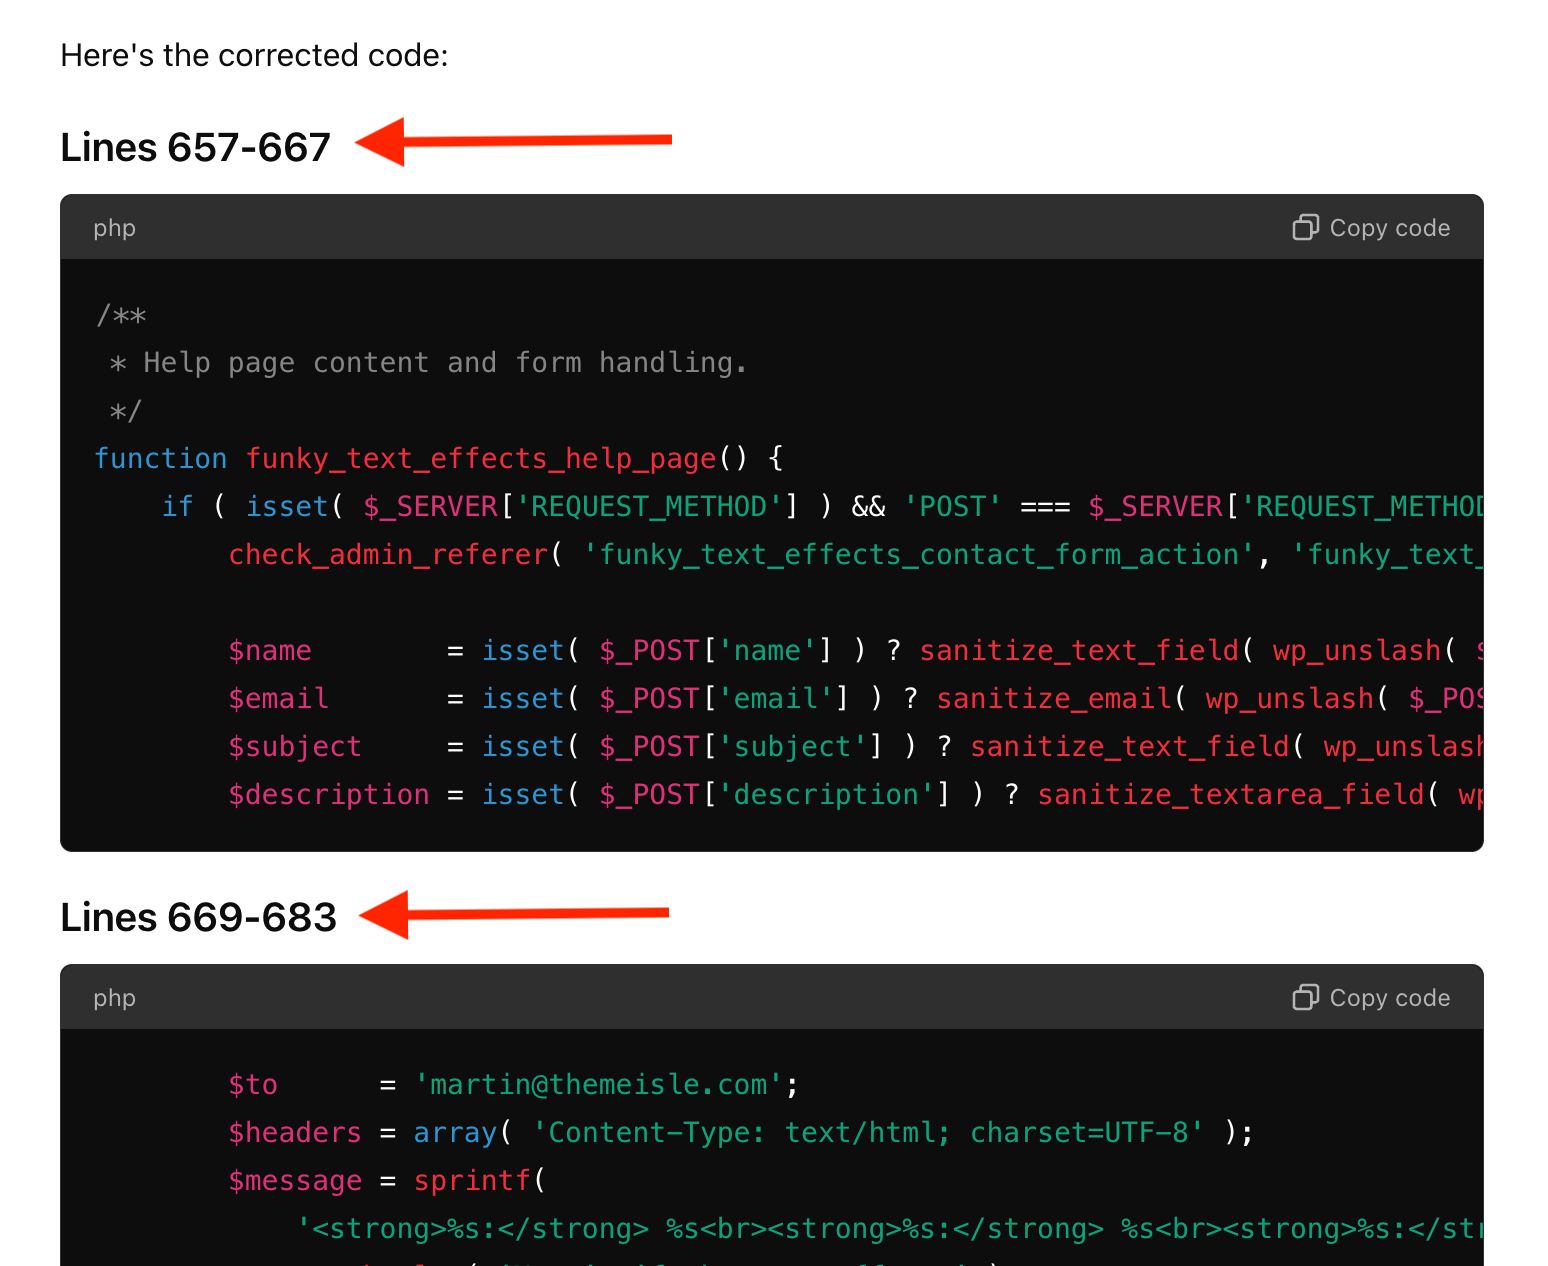Viewport: 1548px width, 1266px height.
Task: Click the $headers variable in the second block
Action: click(294, 1132)
